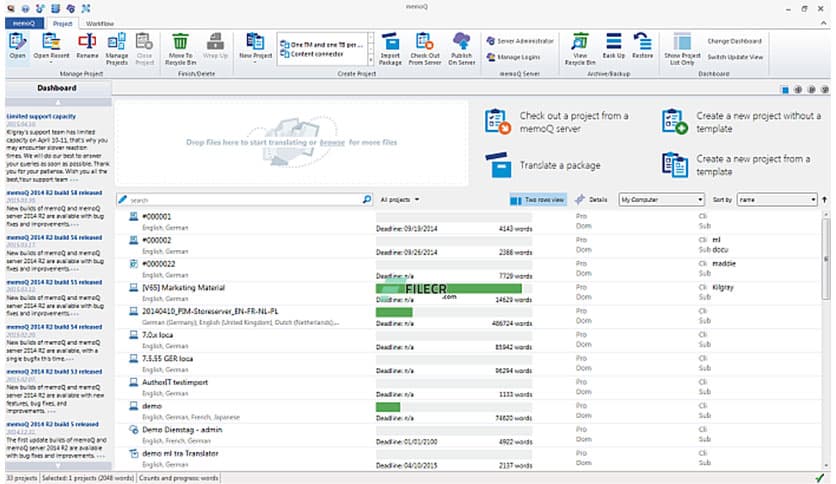Select the Demo Dienstag - admin project
The width and height of the screenshot is (836, 484).
click(x=469, y=435)
